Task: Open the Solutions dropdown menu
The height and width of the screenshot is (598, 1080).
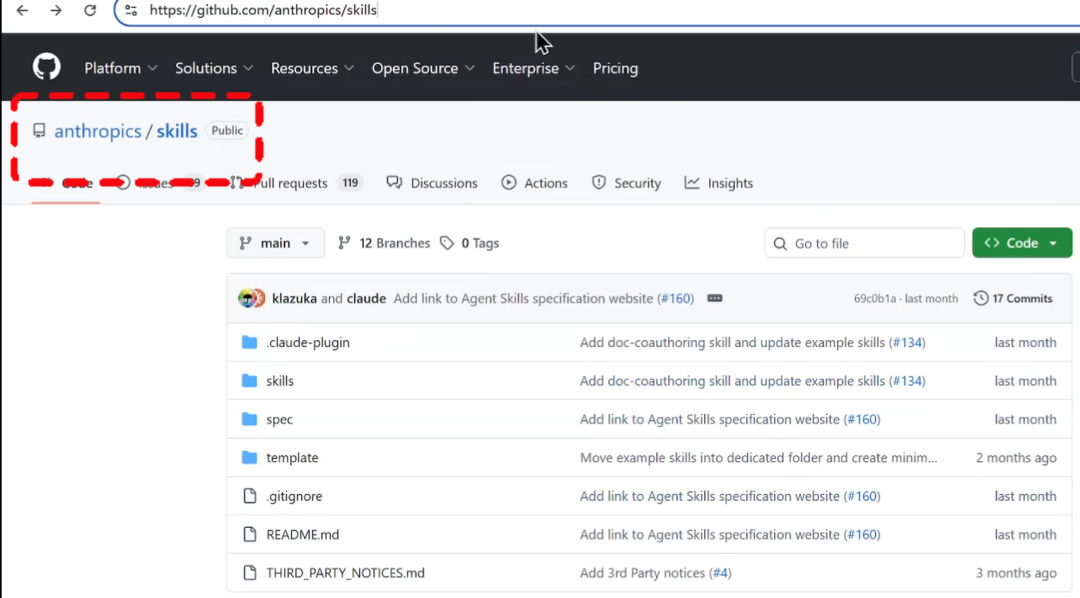Action: (214, 68)
